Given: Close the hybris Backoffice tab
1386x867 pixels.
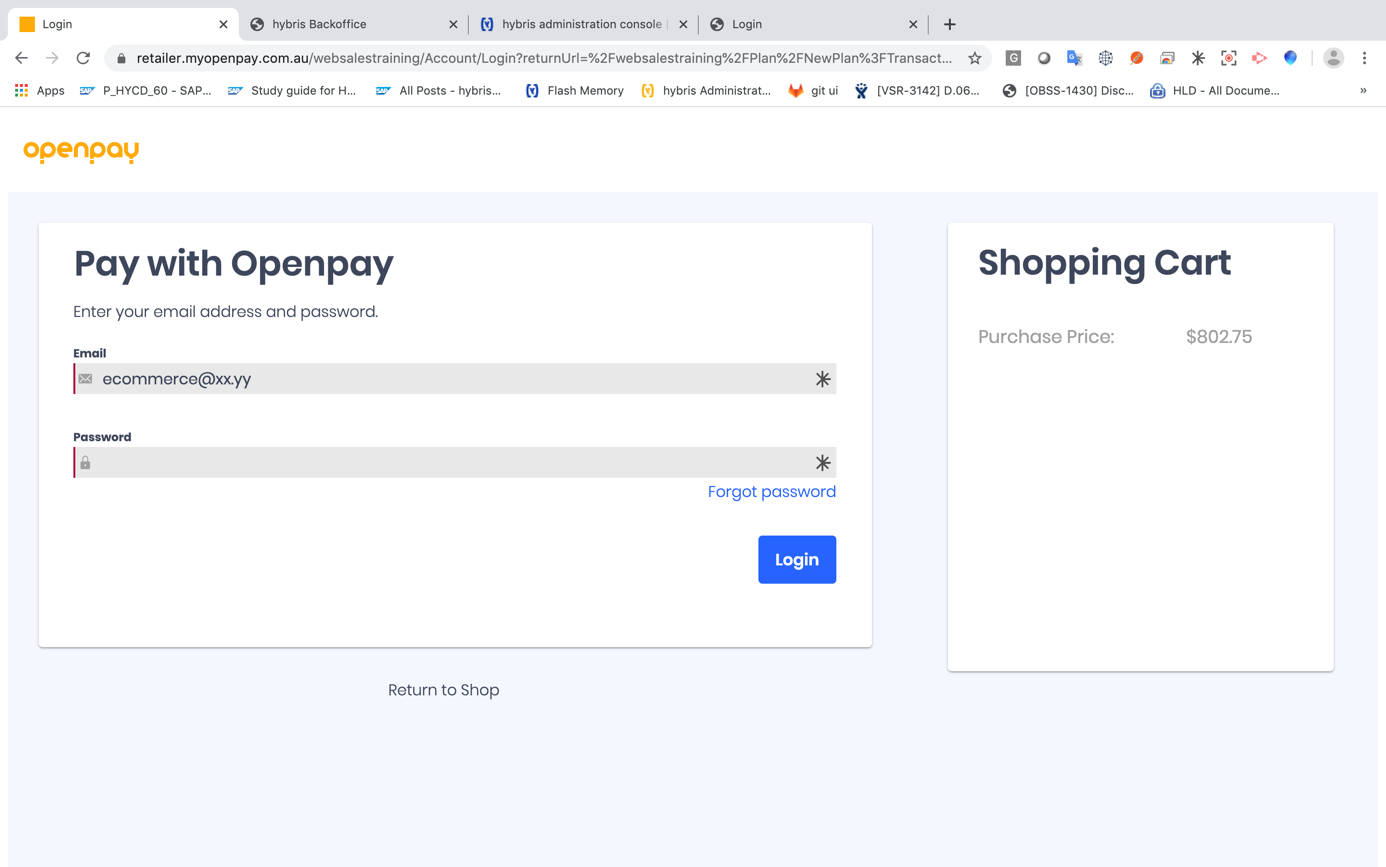Looking at the screenshot, I should pos(453,24).
